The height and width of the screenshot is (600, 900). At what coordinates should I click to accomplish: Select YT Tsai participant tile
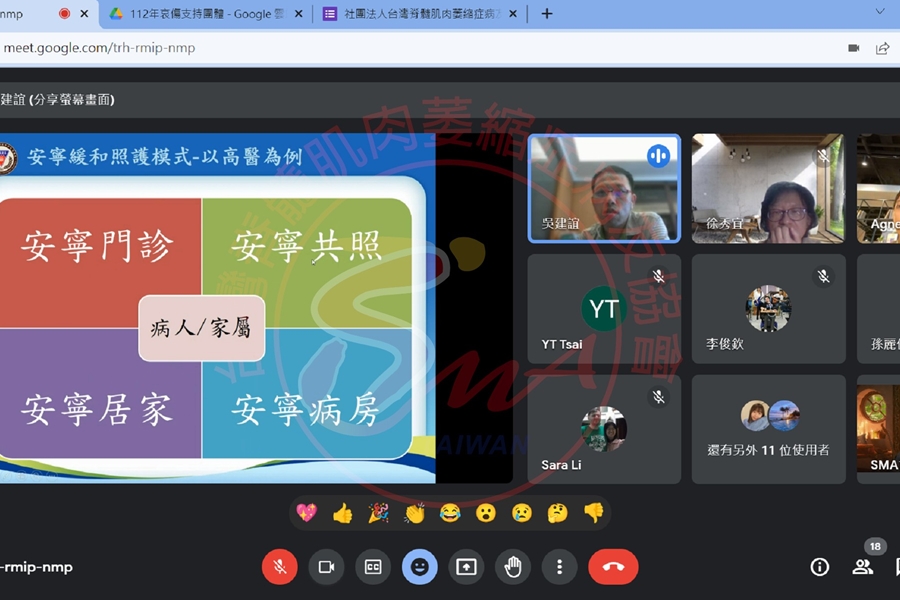click(x=604, y=309)
